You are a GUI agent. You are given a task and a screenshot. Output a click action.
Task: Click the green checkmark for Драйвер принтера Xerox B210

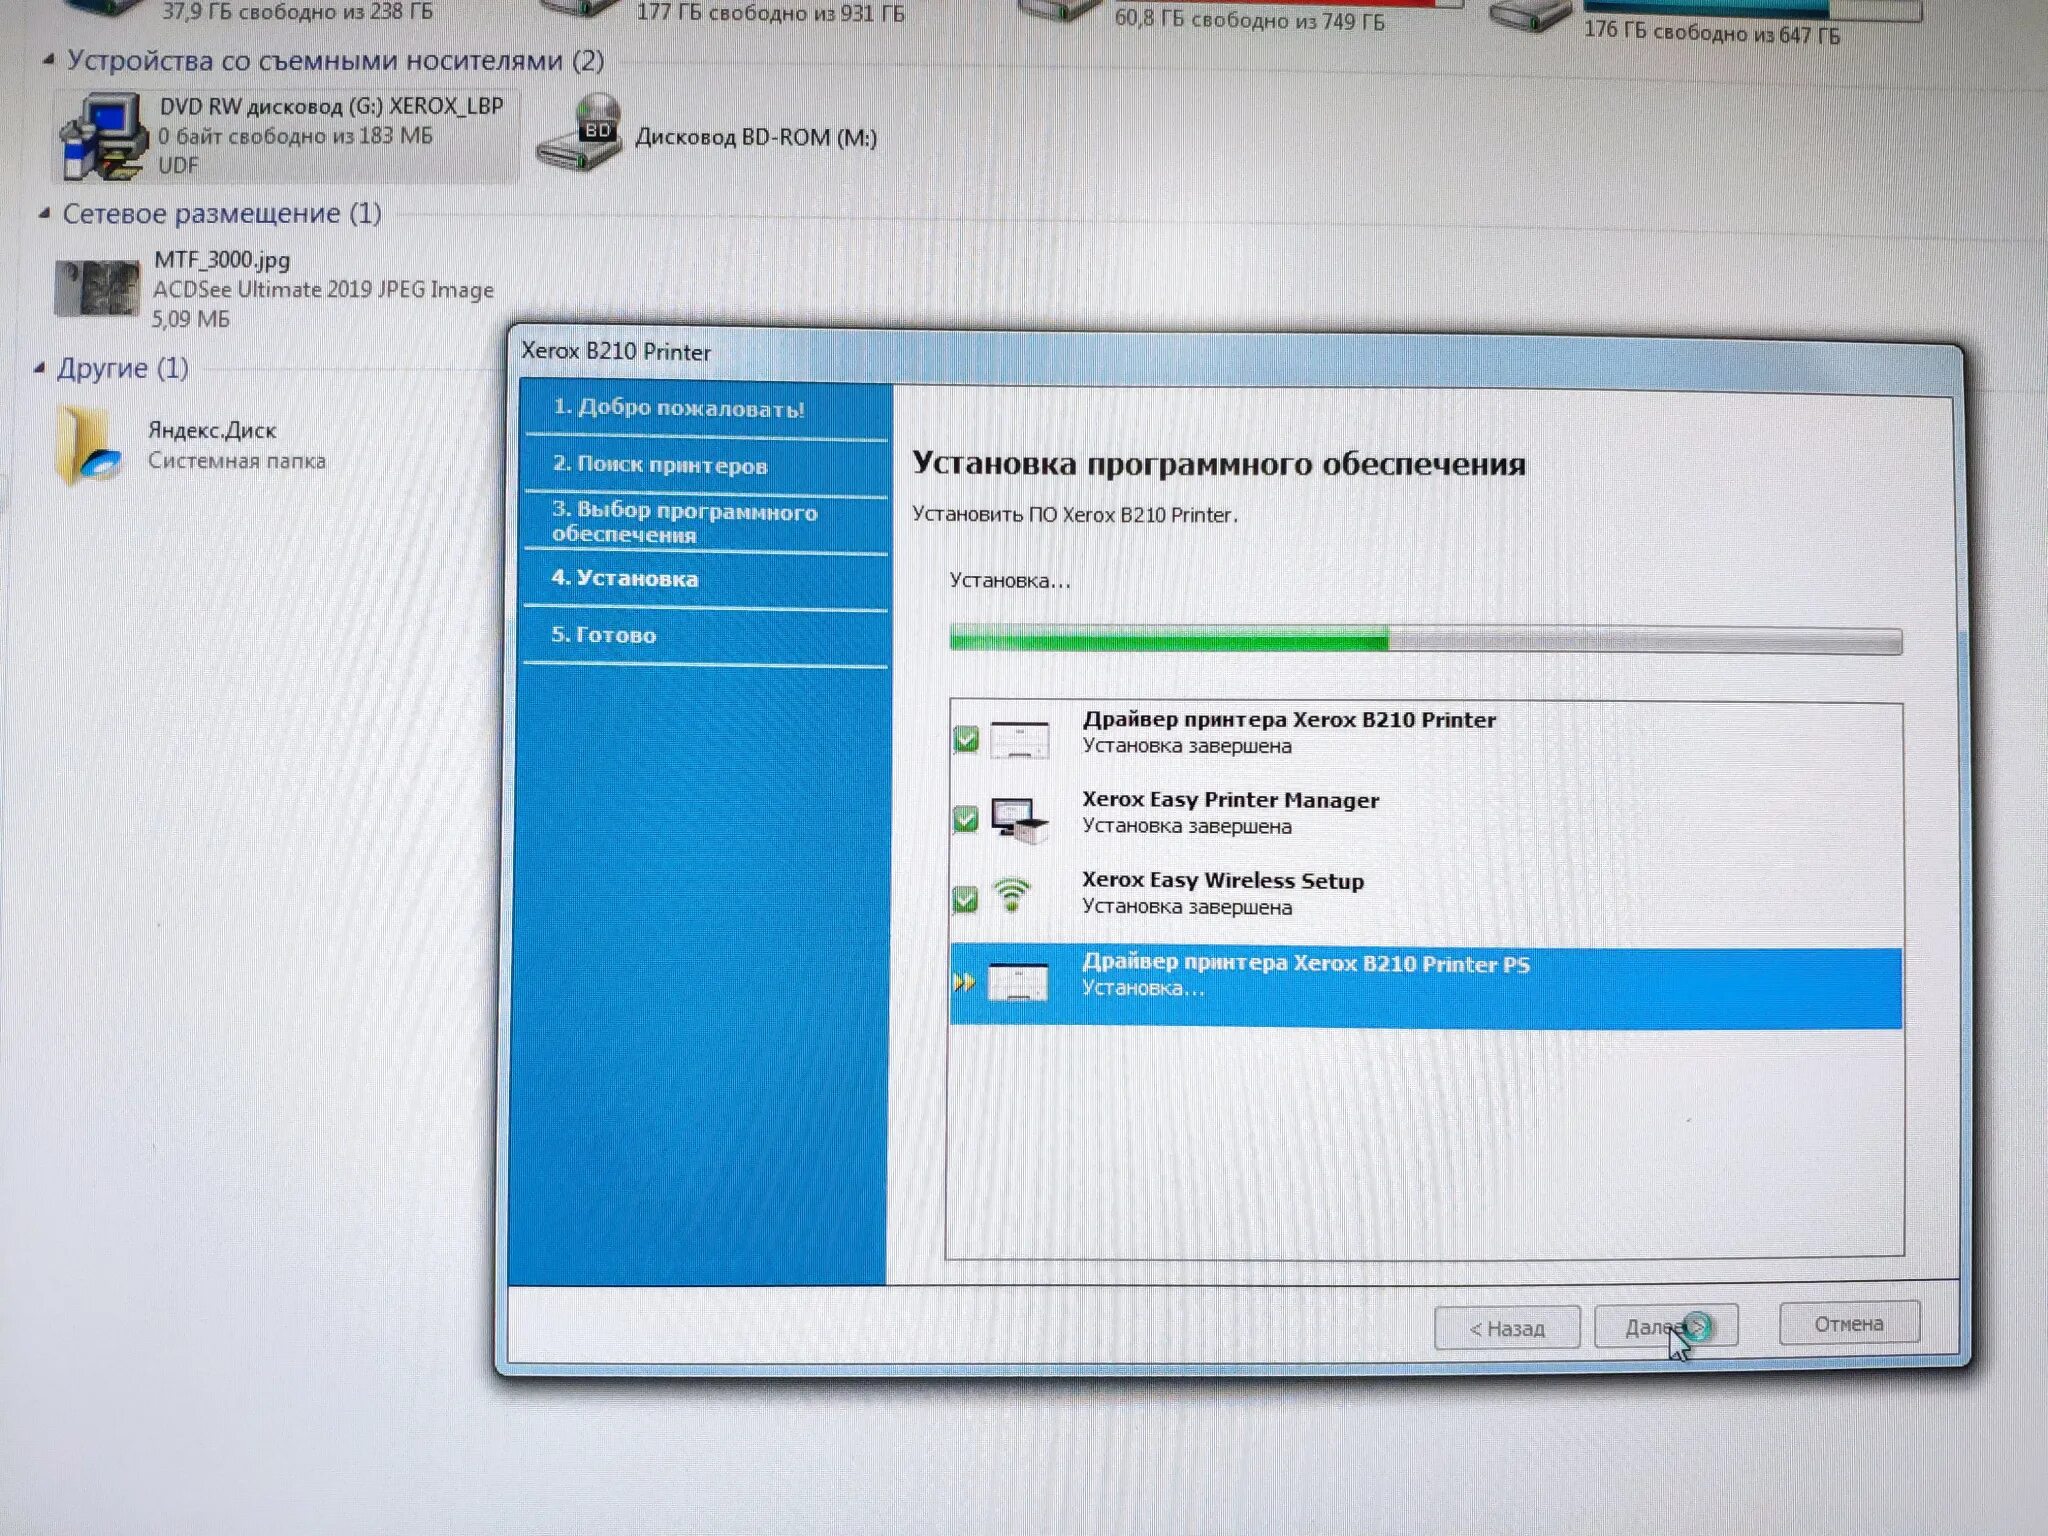click(965, 739)
